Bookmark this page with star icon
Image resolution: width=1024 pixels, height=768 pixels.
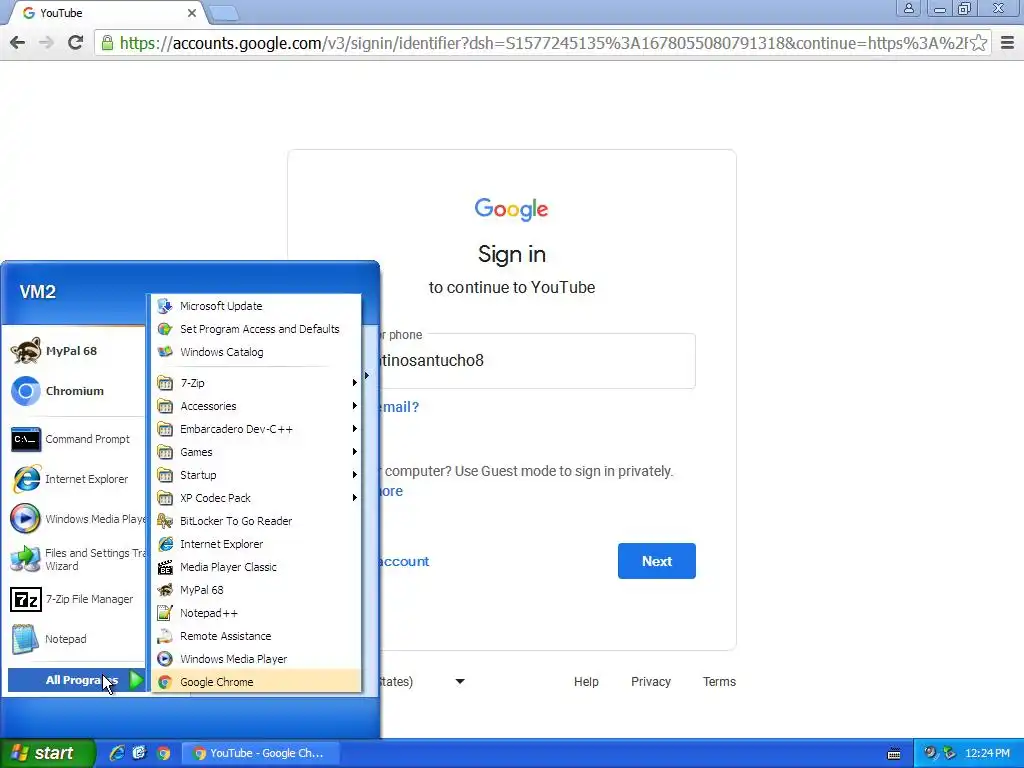pos(978,43)
